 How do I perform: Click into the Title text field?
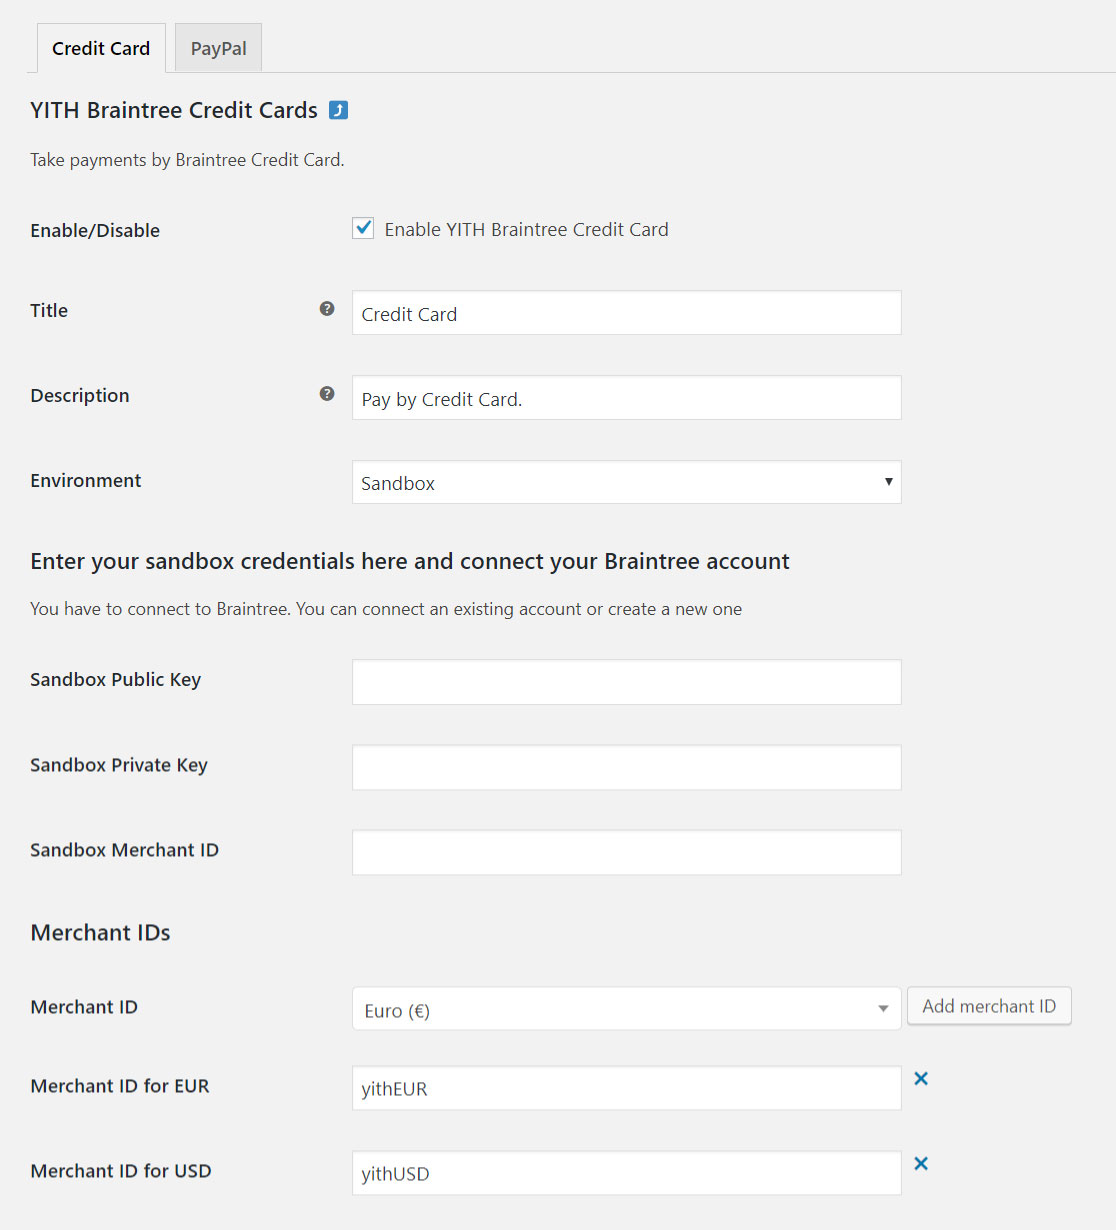coord(626,313)
